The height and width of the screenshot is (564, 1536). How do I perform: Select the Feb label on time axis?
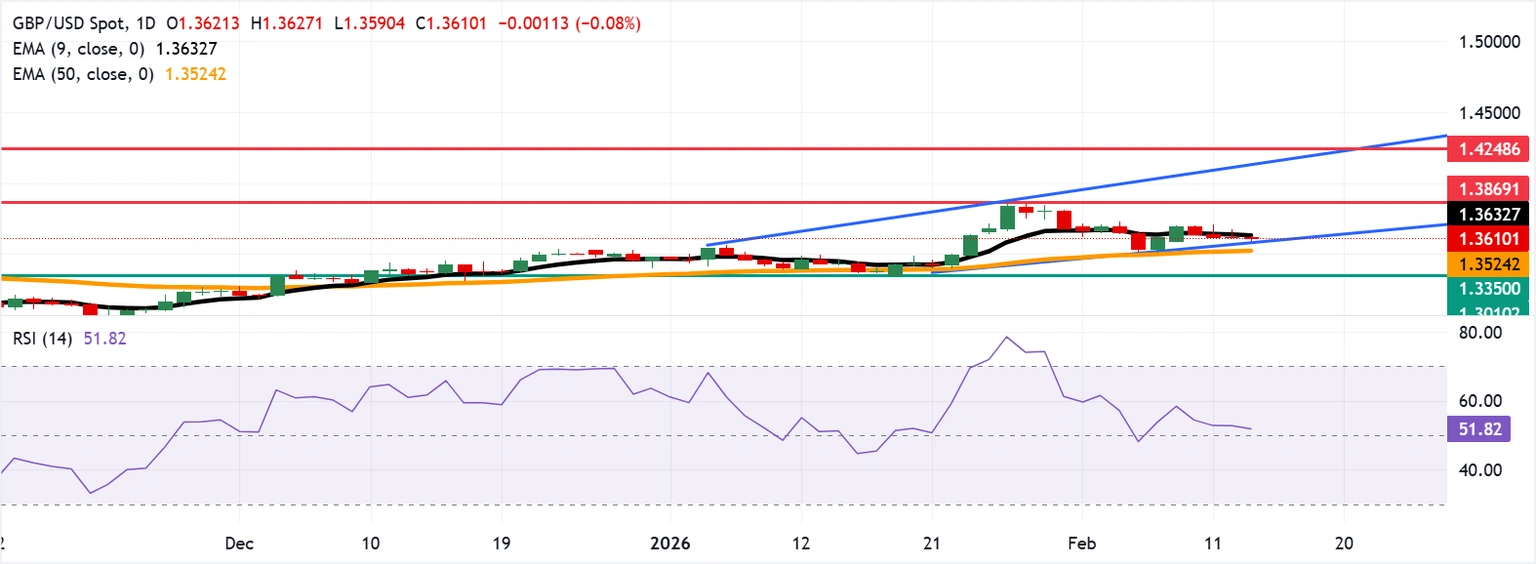(x=1081, y=543)
